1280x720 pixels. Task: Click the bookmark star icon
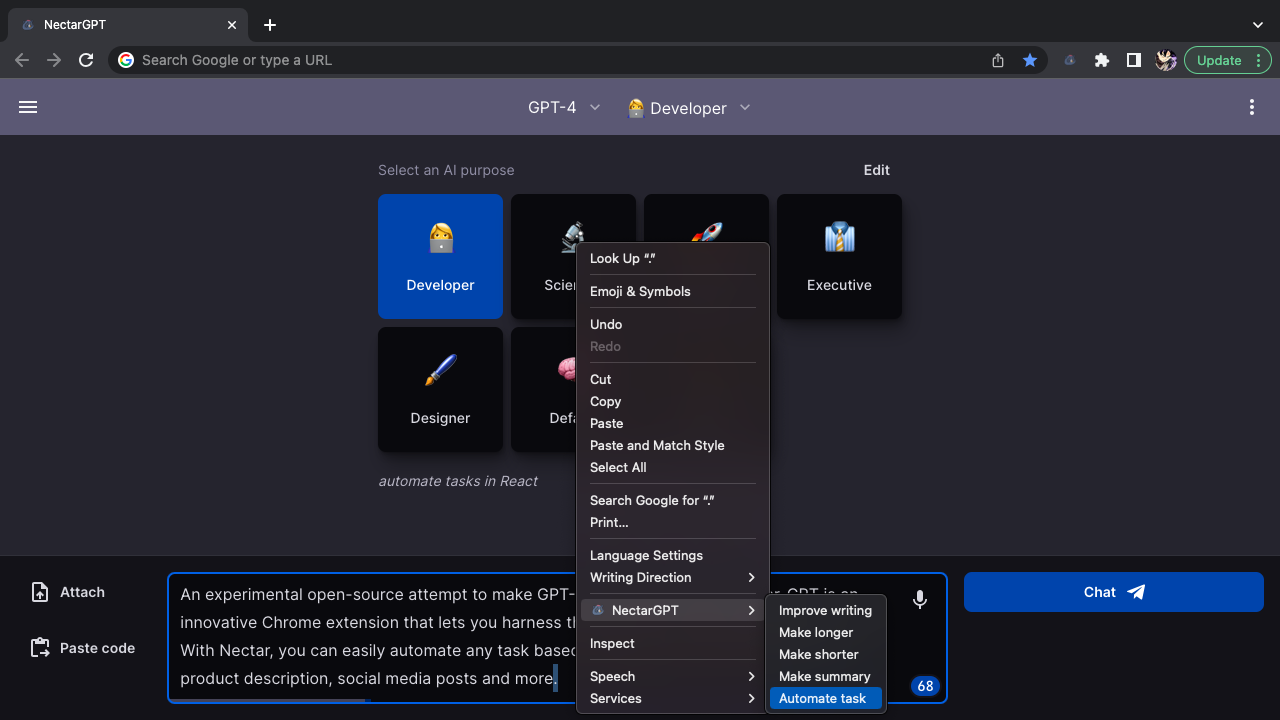coord(1030,60)
